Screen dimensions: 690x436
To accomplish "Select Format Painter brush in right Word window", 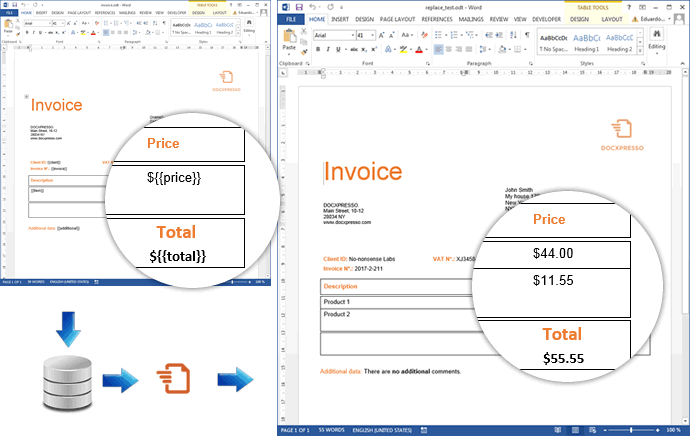I will click(303, 52).
